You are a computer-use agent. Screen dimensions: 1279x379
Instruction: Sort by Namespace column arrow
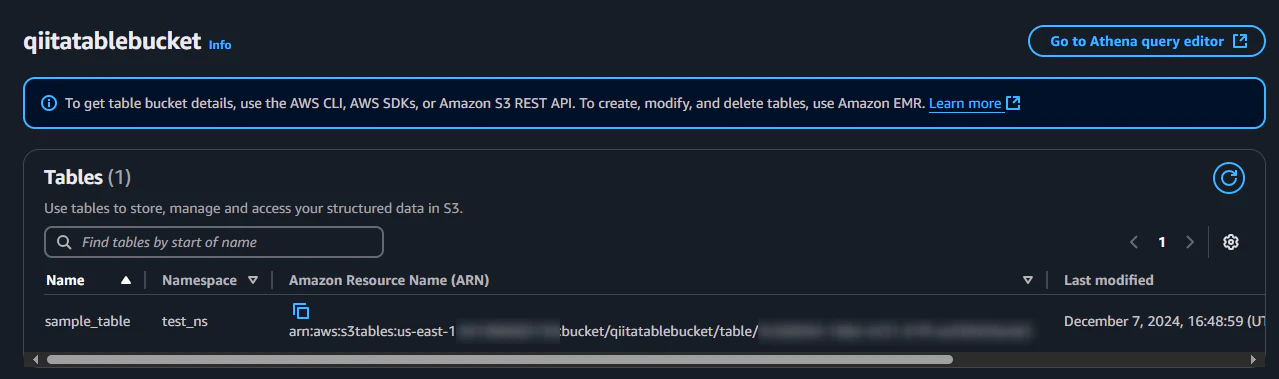tap(252, 281)
